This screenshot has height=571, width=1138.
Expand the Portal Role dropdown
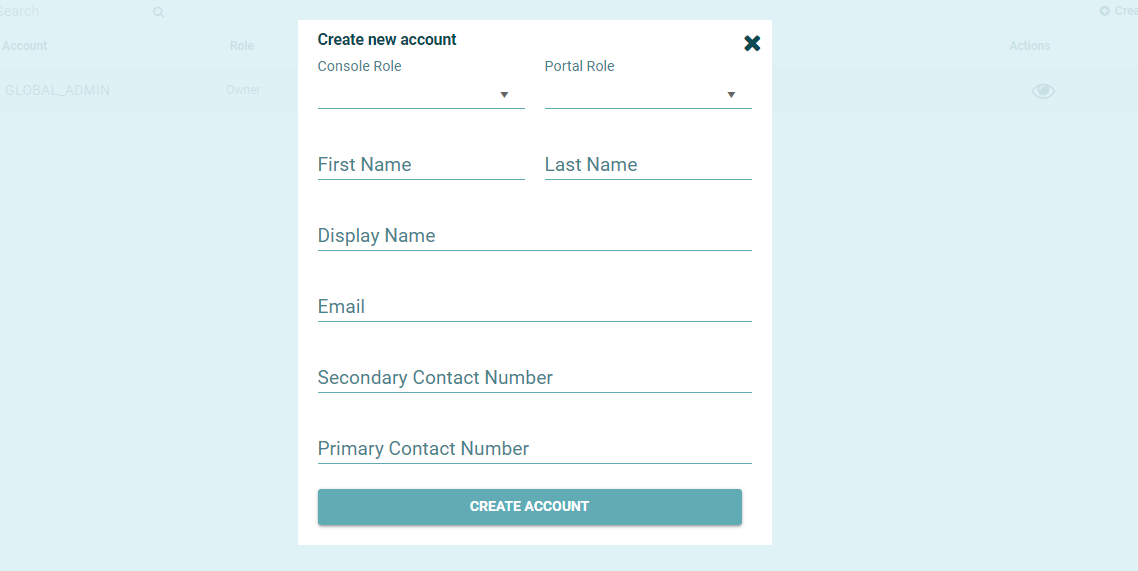pos(648,95)
